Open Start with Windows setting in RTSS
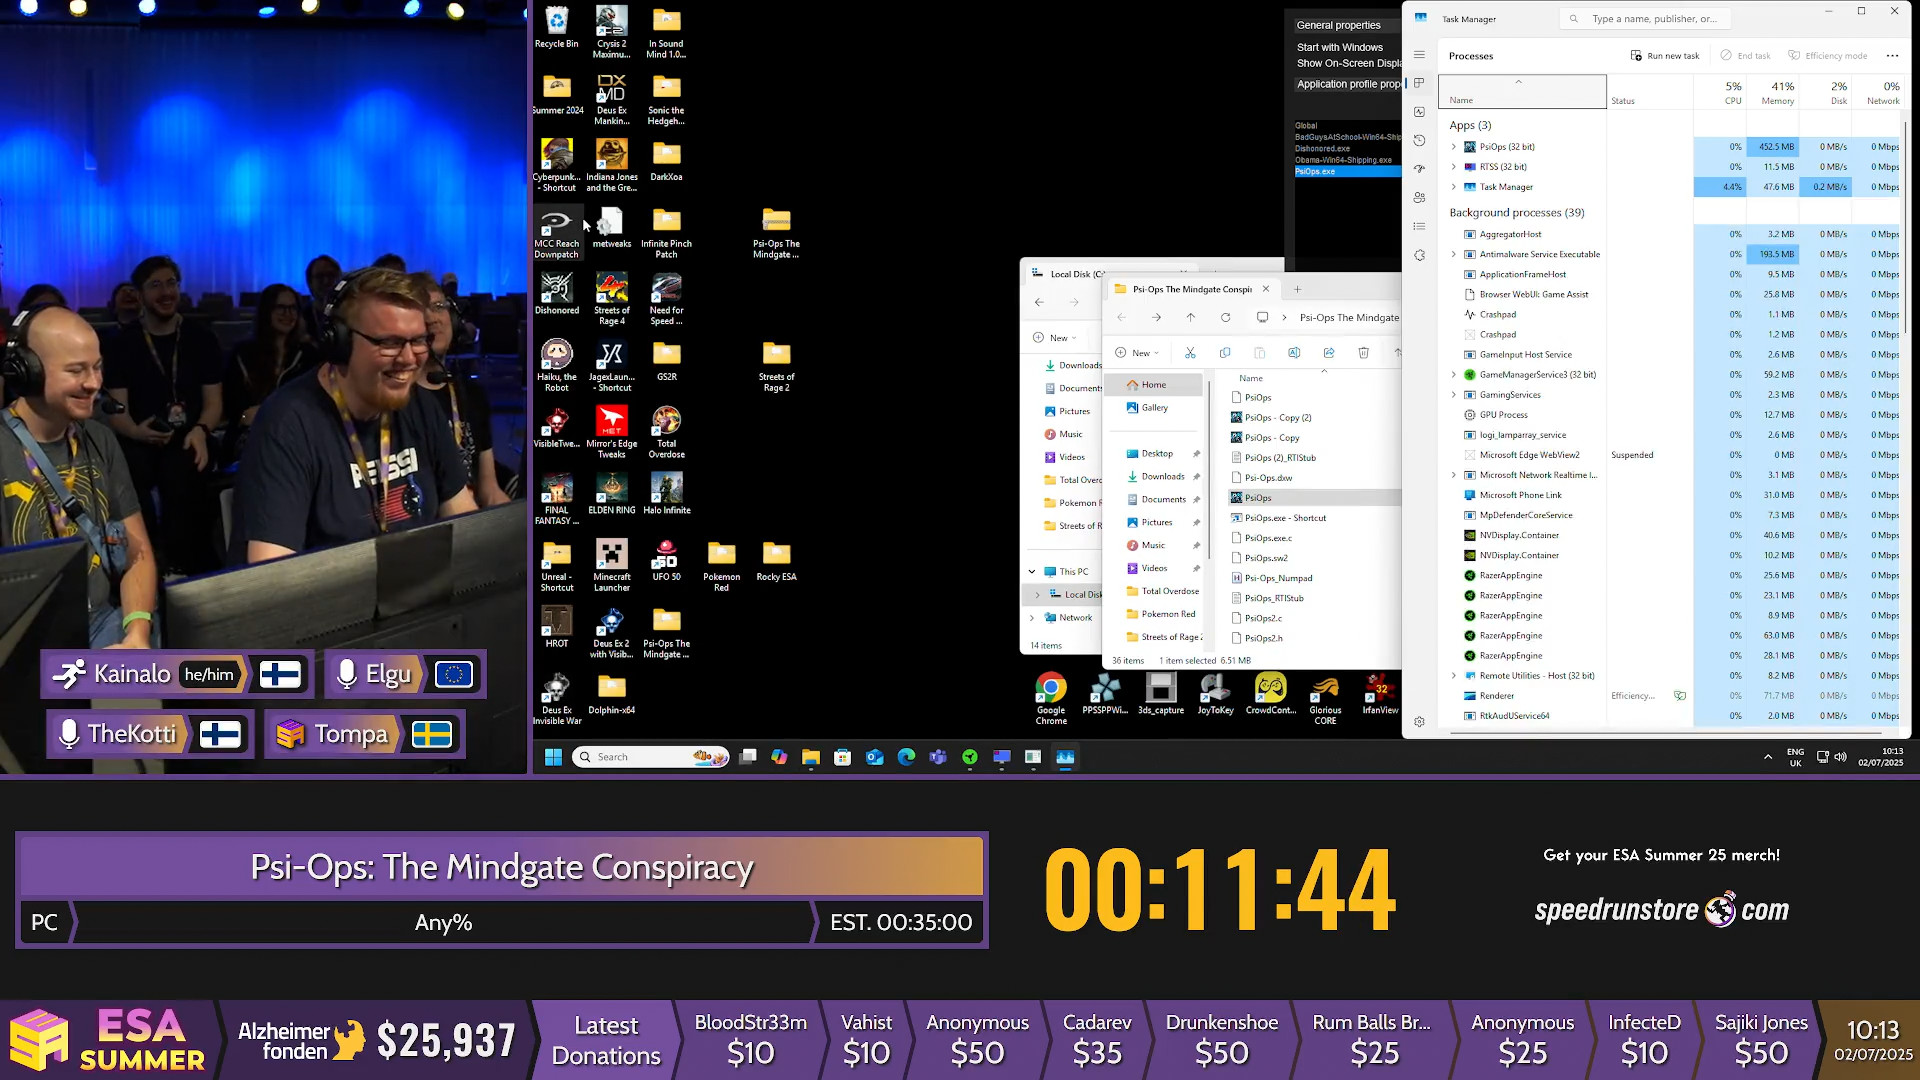 (x=1340, y=47)
